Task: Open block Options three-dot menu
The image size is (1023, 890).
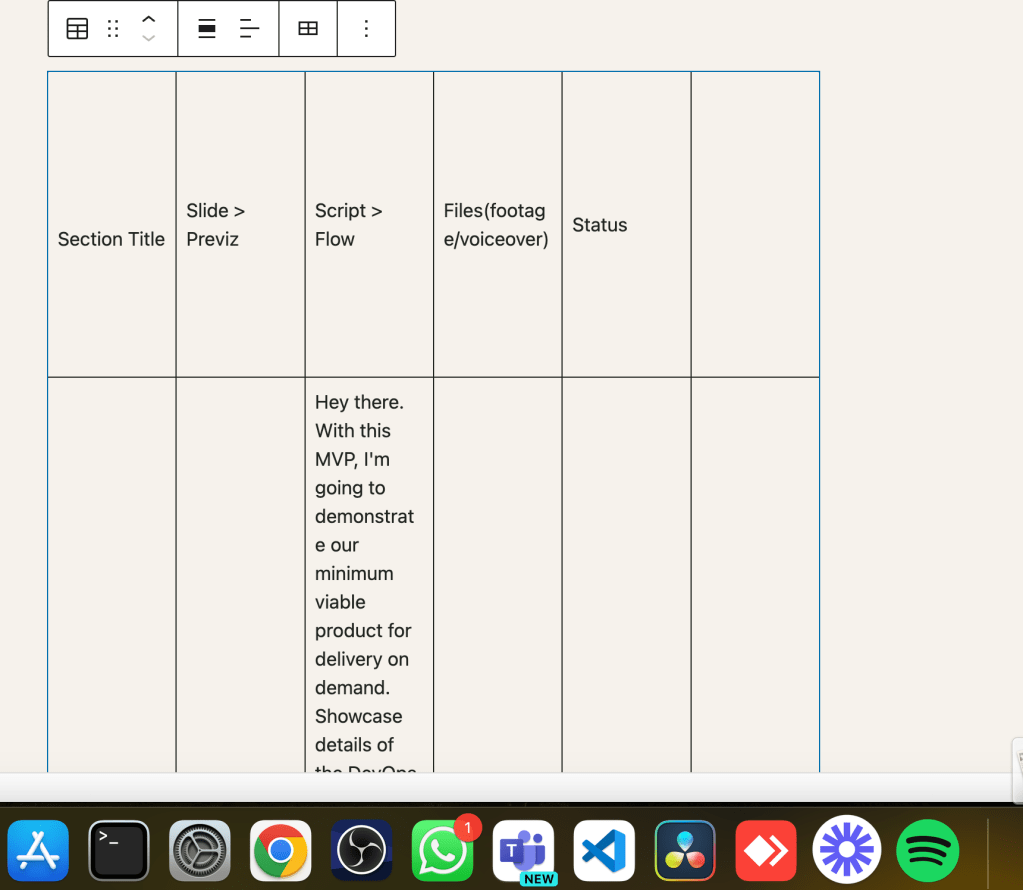Action: tap(366, 29)
